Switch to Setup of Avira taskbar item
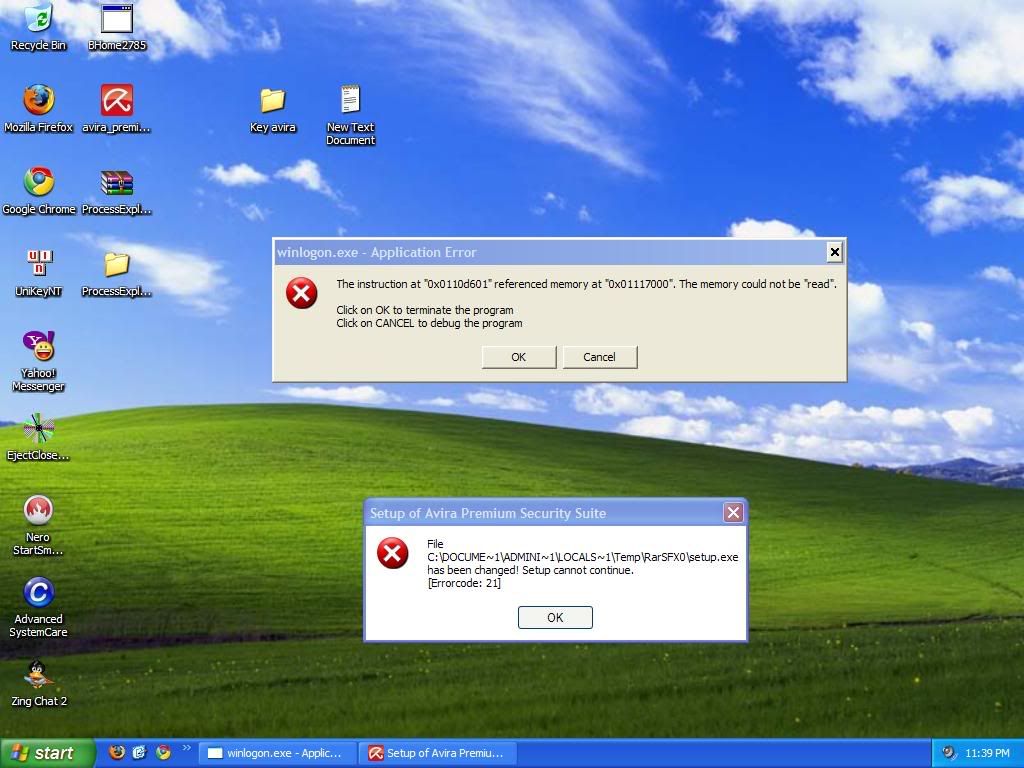The width and height of the screenshot is (1024, 768). pyautogui.click(x=438, y=753)
